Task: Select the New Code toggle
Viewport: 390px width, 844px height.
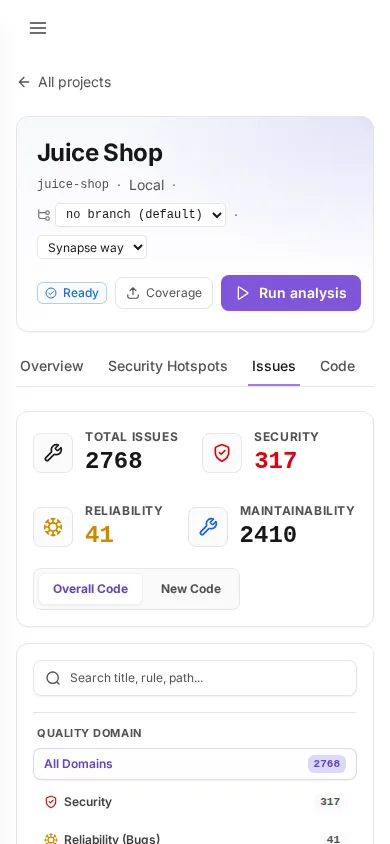Action: tap(191, 589)
